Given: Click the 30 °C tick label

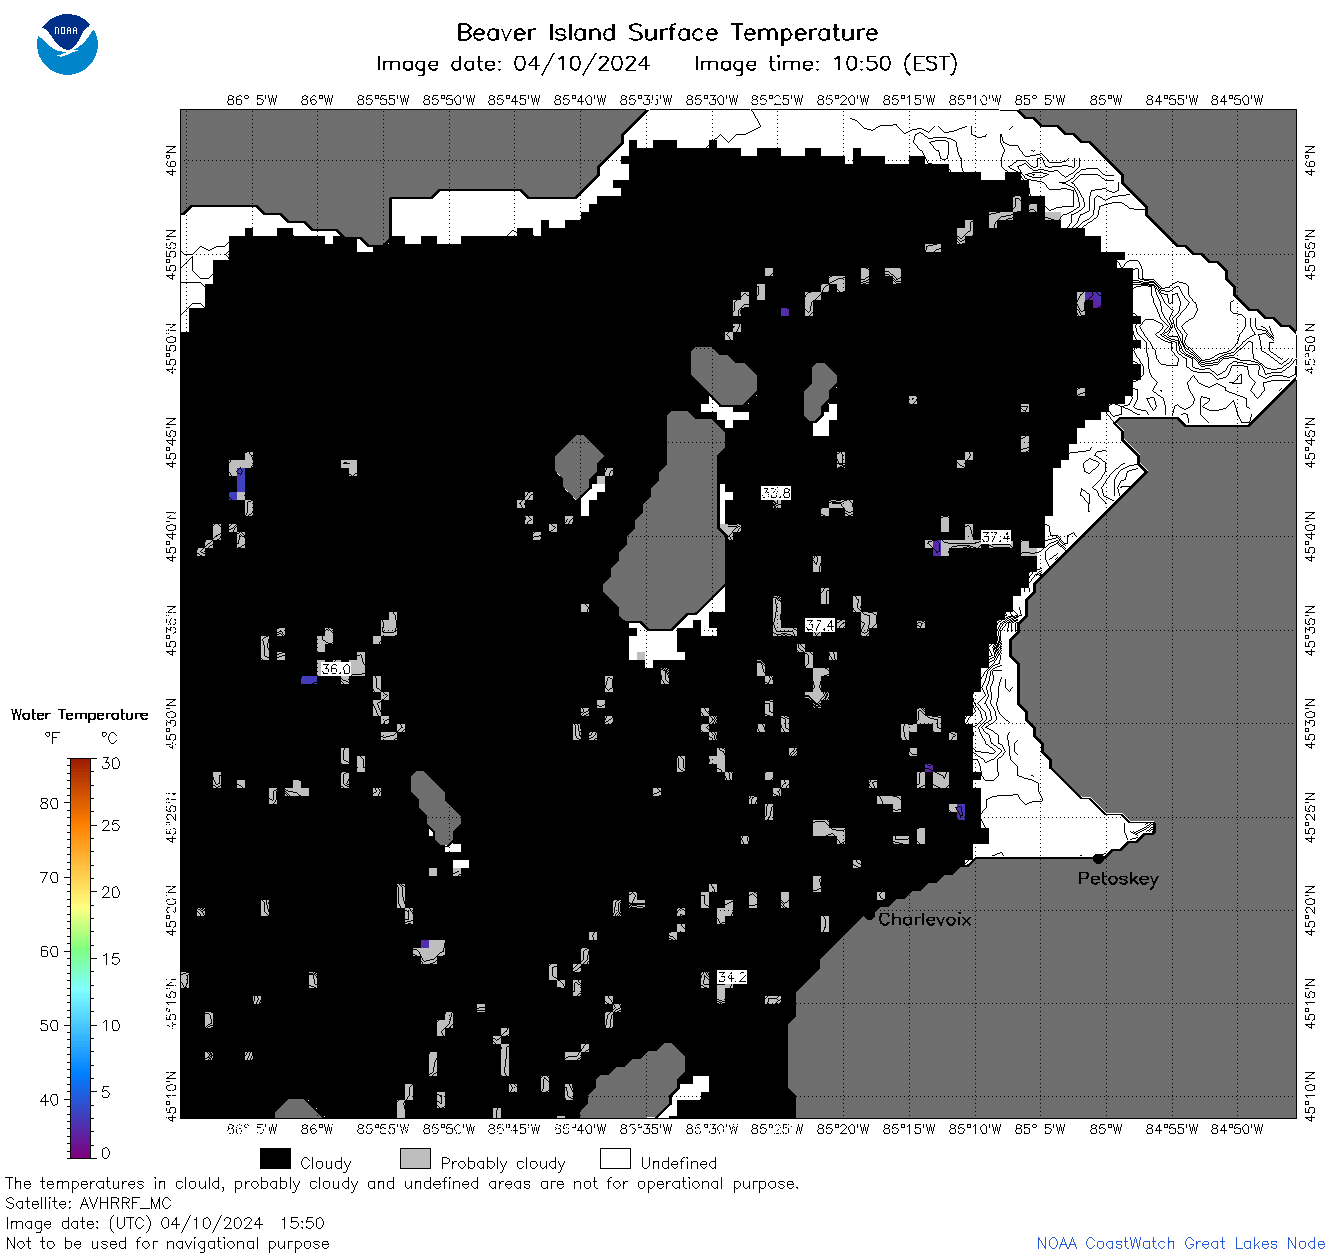Looking at the screenshot, I should tap(111, 763).
